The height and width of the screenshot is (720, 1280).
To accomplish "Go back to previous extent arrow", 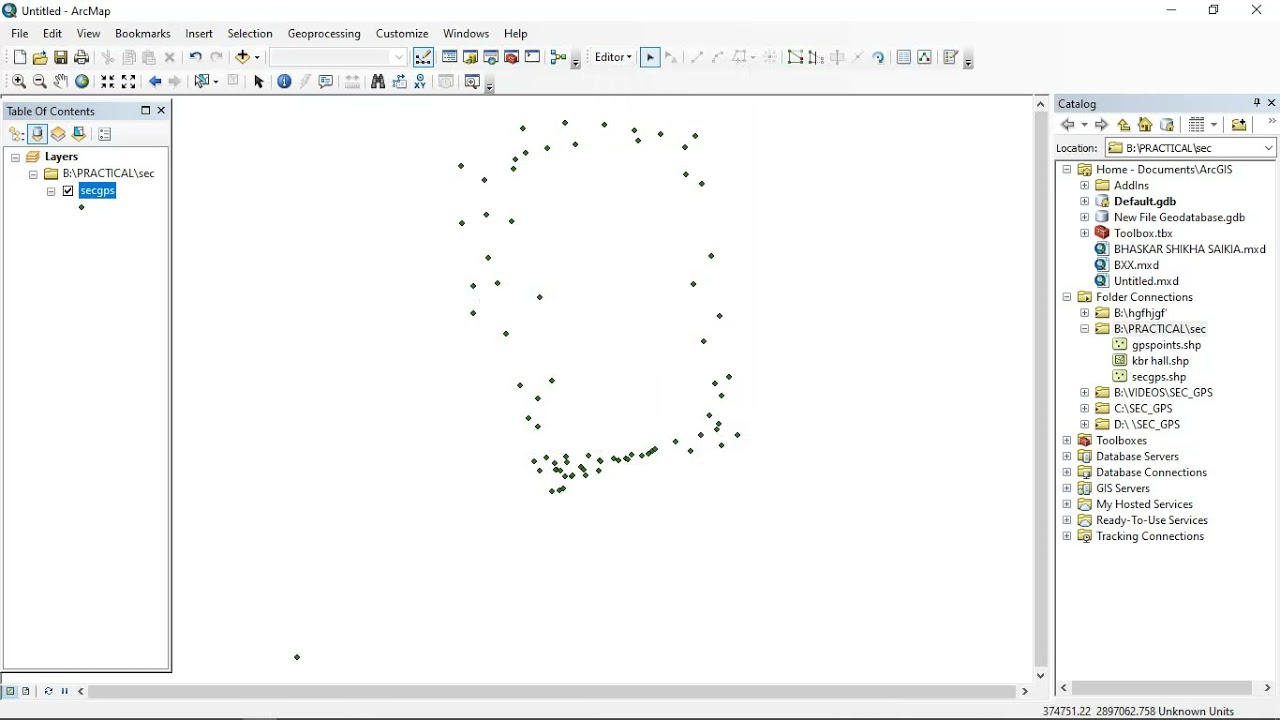I will pyautogui.click(x=155, y=82).
